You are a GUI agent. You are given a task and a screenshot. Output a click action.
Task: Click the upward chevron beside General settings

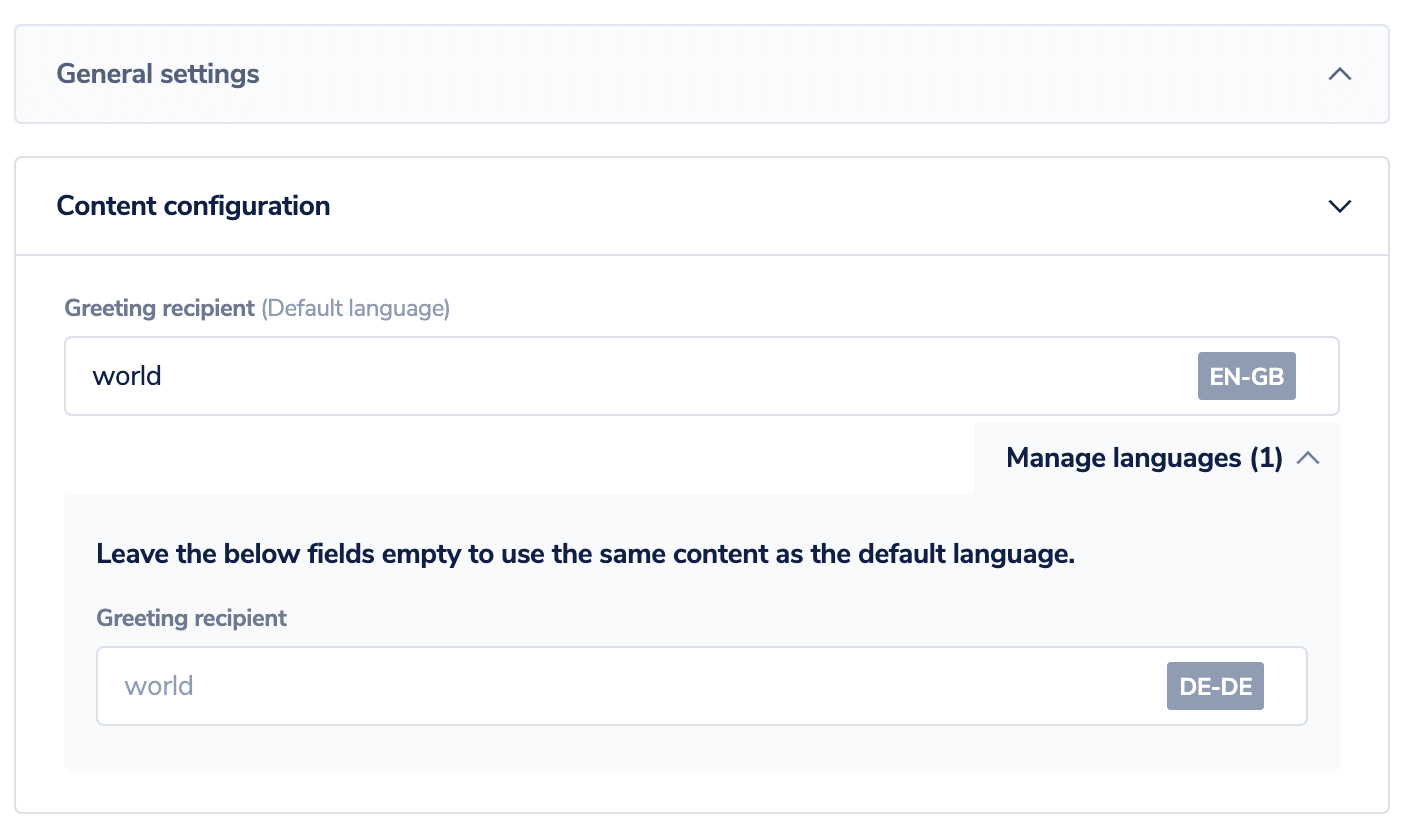(x=1340, y=74)
